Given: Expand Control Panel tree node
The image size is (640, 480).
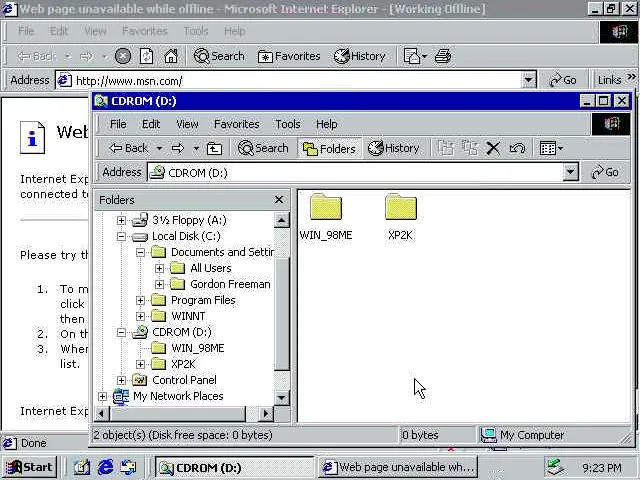Looking at the screenshot, I should [121, 380].
